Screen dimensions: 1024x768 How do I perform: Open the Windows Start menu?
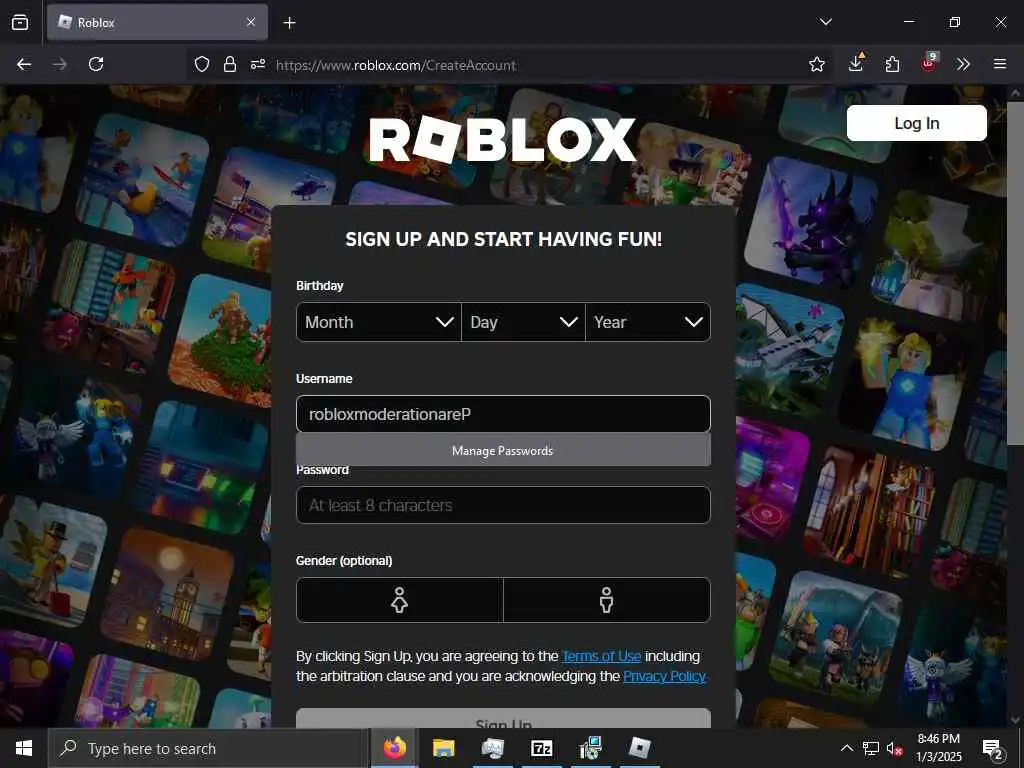(24, 748)
